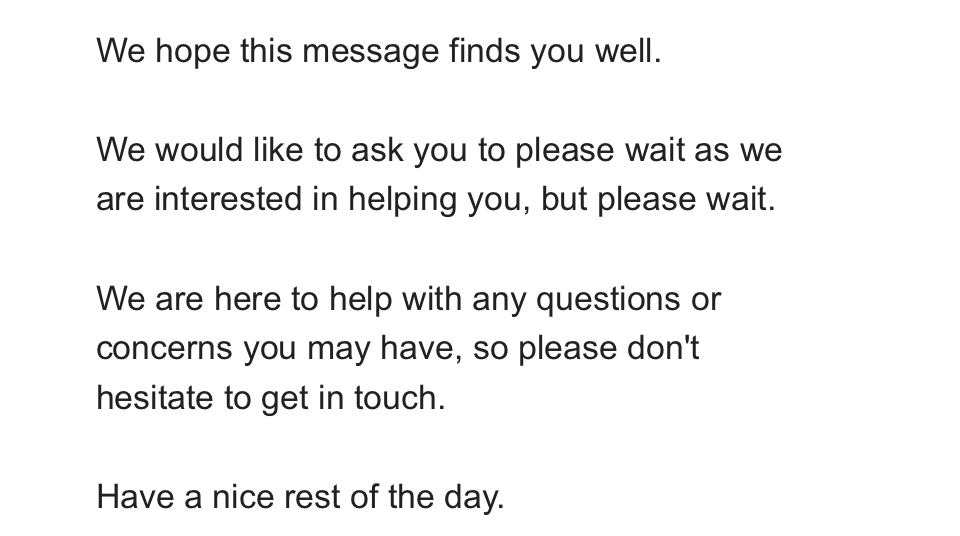Click the phrase 'get in touch.'
The image size is (960, 536).
click(353, 399)
